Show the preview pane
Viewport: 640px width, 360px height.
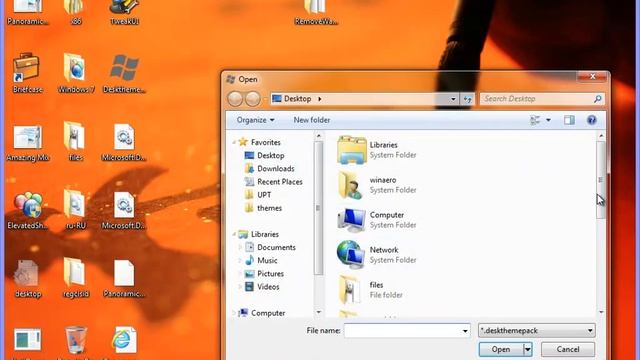pyautogui.click(x=569, y=120)
